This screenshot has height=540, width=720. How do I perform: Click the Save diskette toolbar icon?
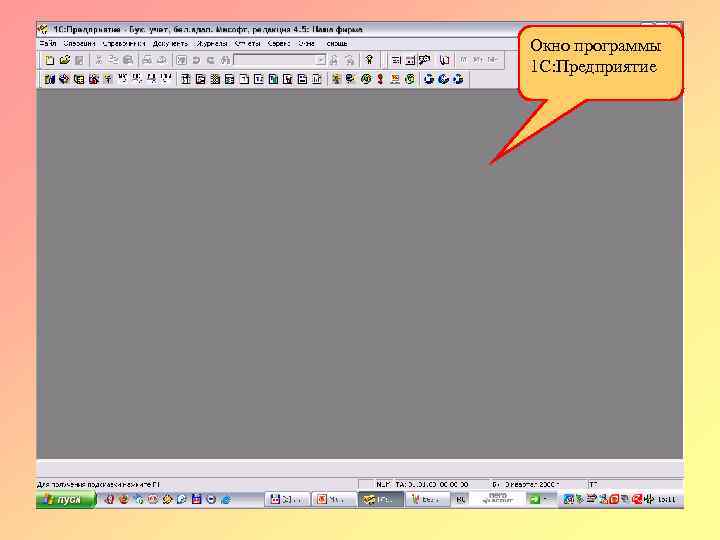[79, 60]
